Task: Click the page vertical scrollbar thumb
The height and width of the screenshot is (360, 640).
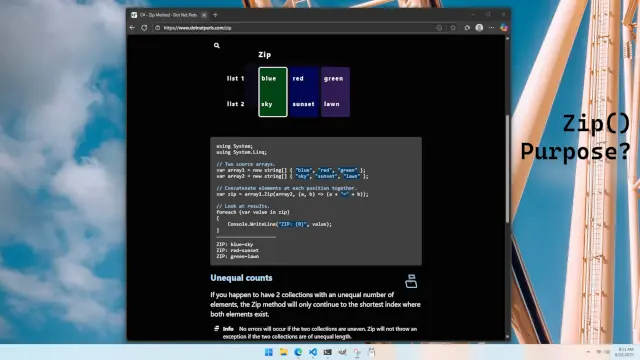Action: (x=507, y=169)
